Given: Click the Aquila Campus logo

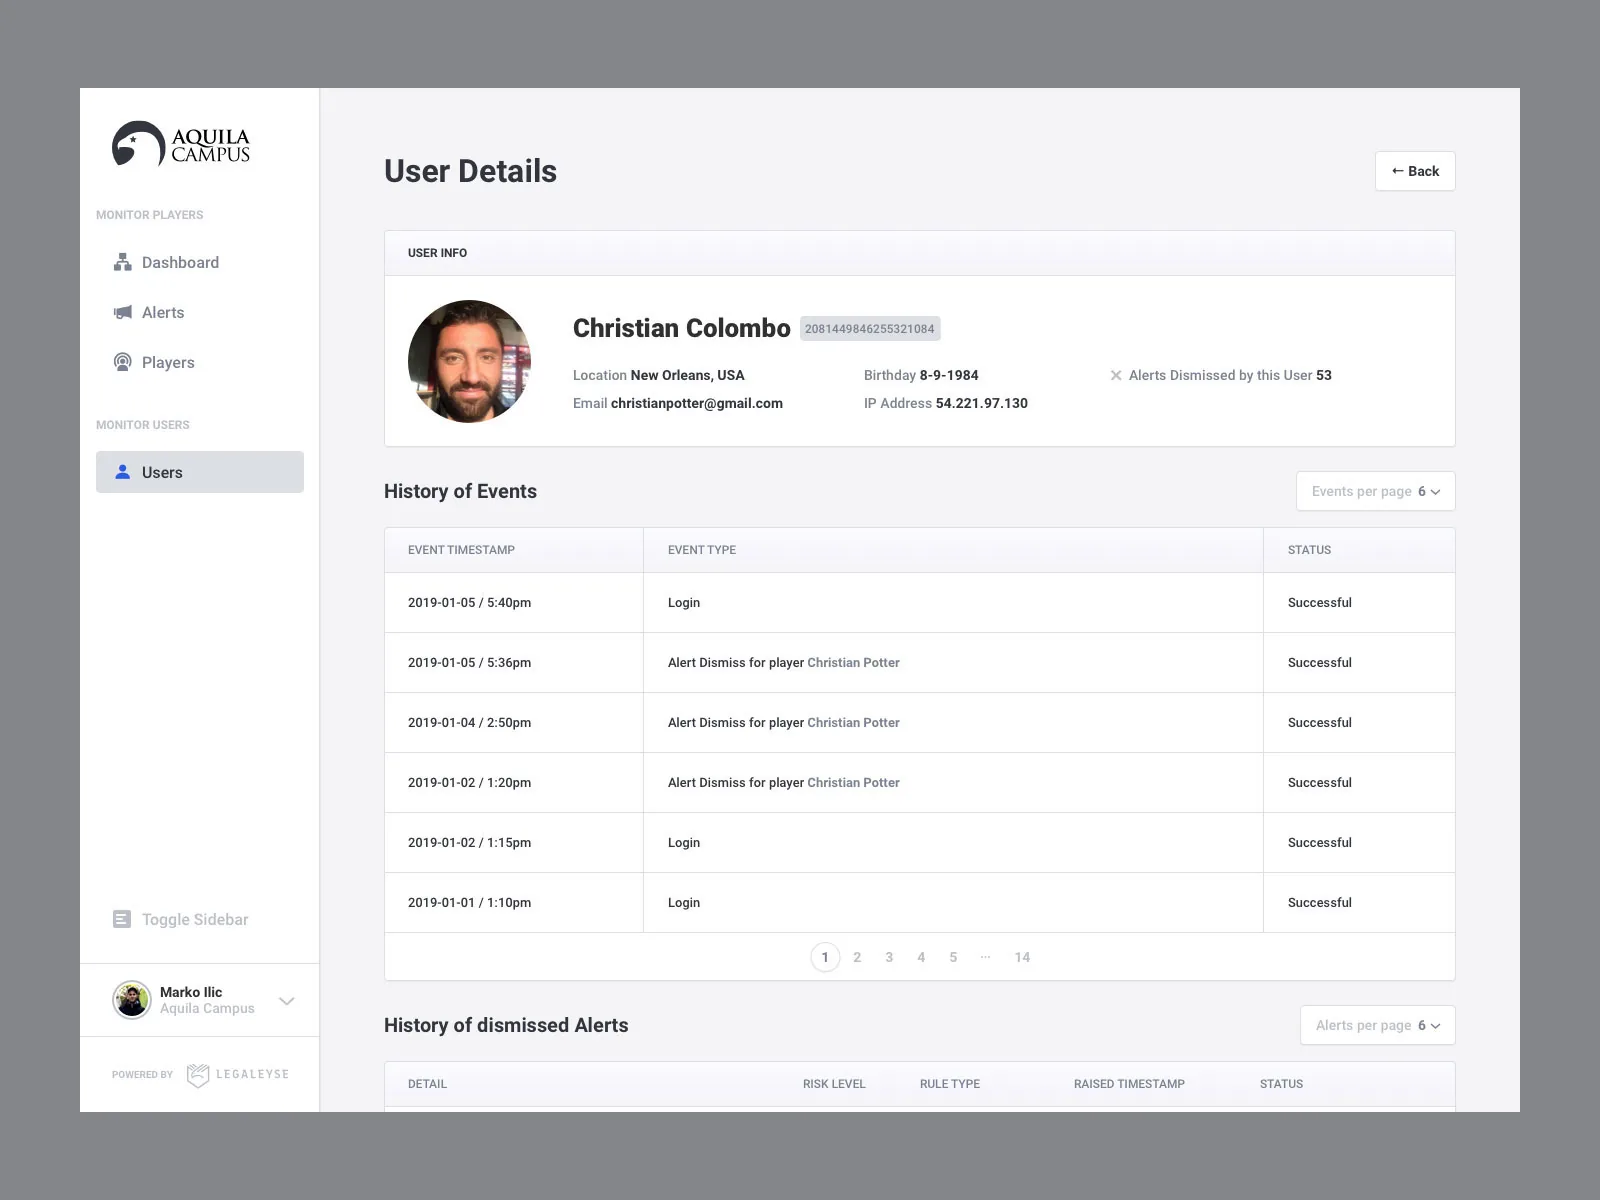Looking at the screenshot, I should [x=181, y=144].
